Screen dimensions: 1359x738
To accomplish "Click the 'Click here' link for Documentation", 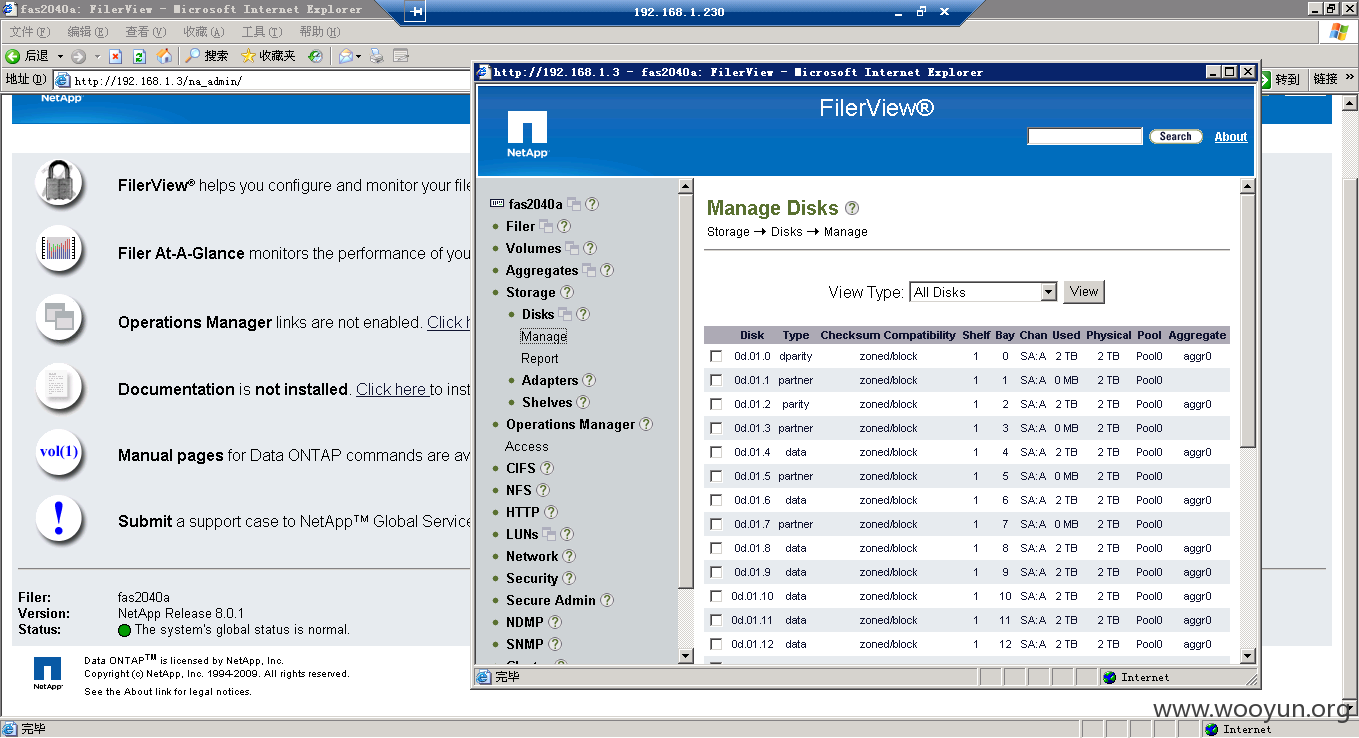I will pyautogui.click(x=393, y=389).
